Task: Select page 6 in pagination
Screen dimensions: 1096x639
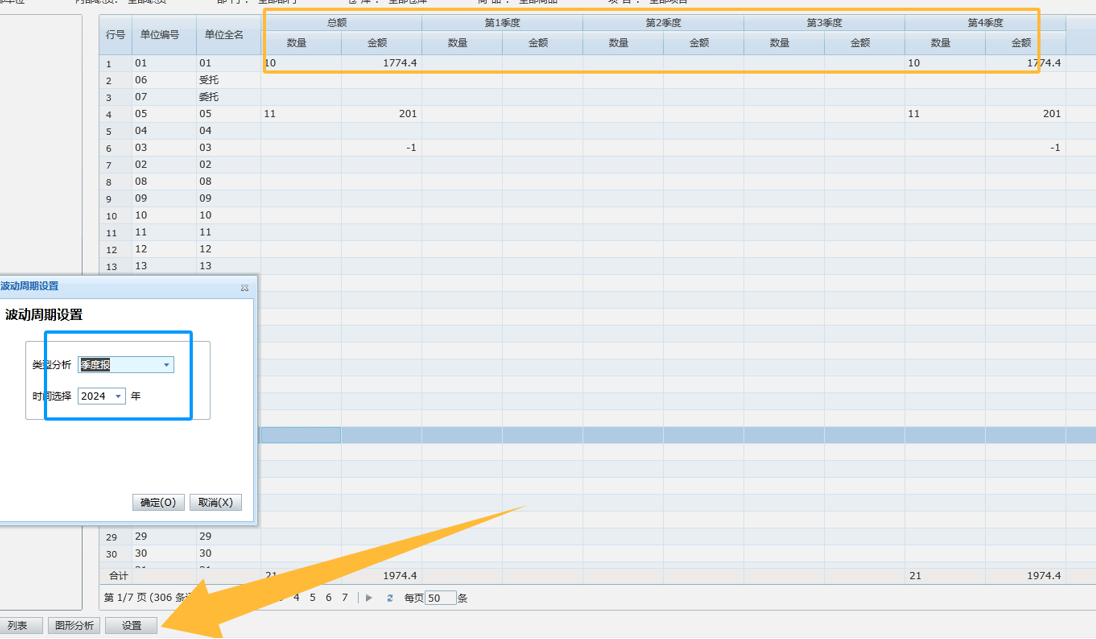Action: [328, 598]
